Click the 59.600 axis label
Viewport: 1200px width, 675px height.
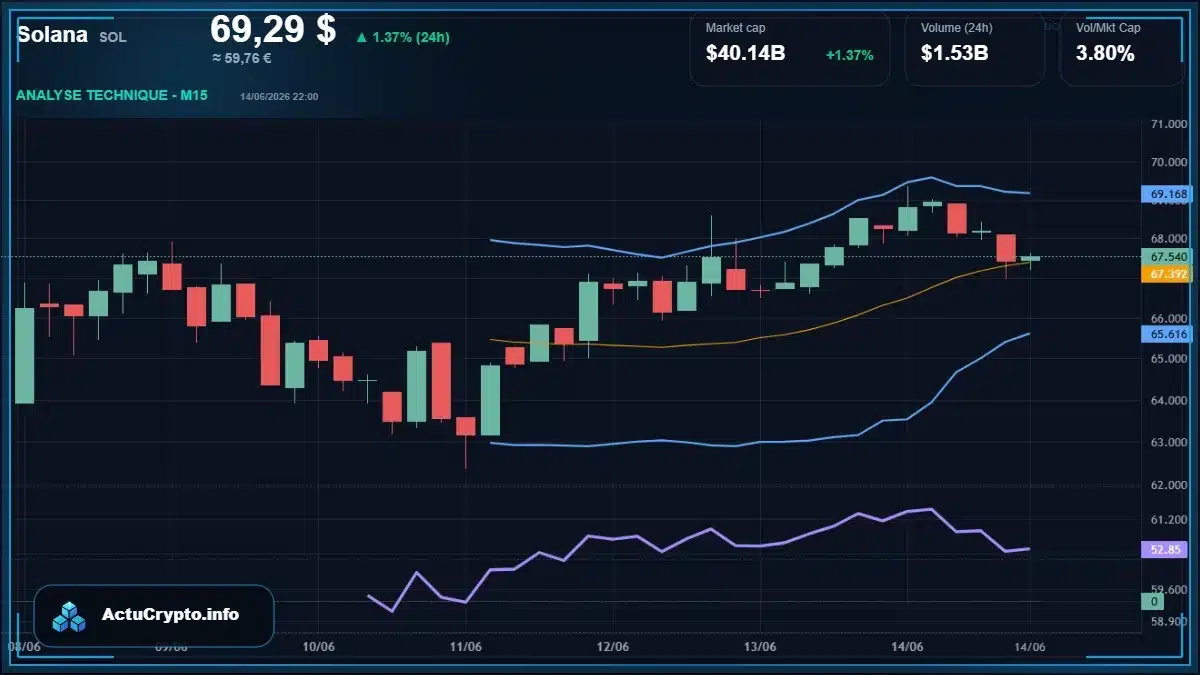pyautogui.click(x=1169, y=589)
